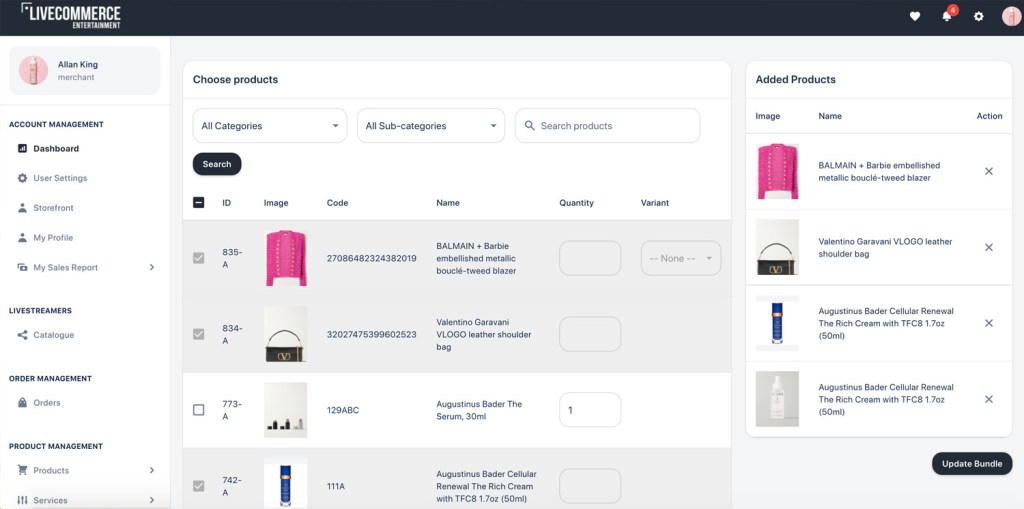The height and width of the screenshot is (509, 1024).
Task: Click the search magnifier icon
Action: (x=529, y=126)
